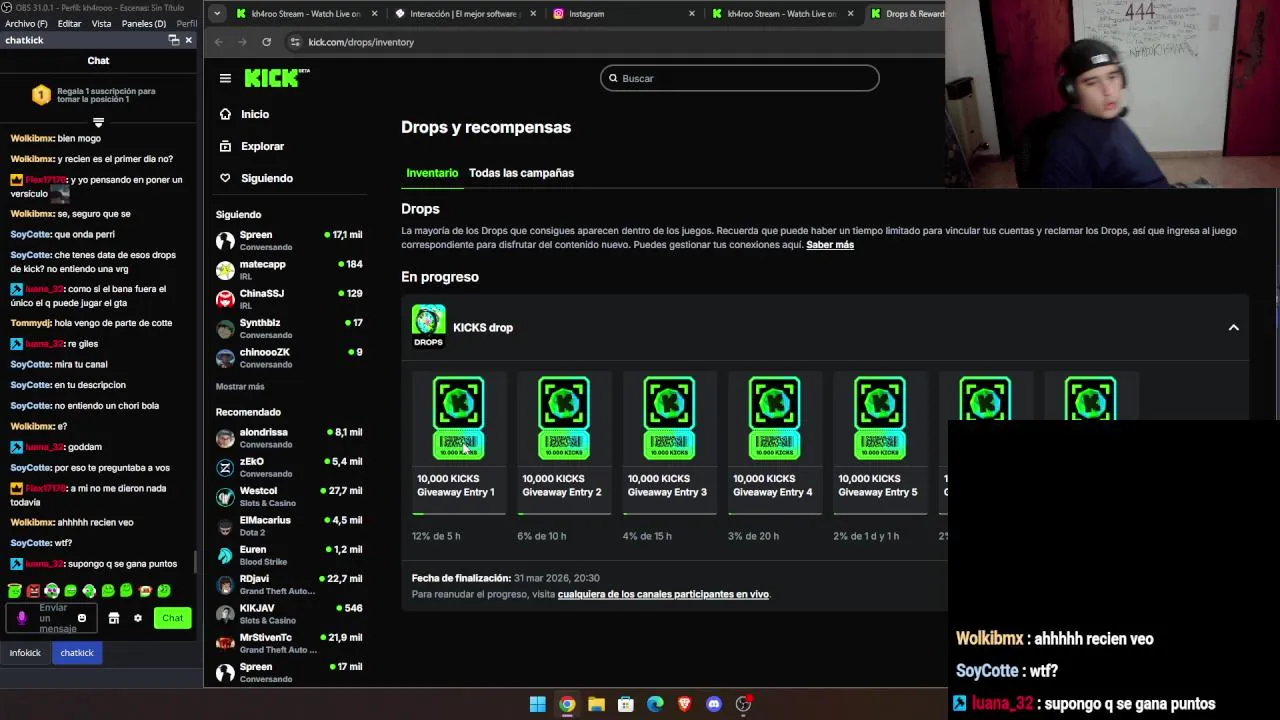The width and height of the screenshot is (1280, 720).
Task: Expand Mostrar más in Siguiendo list
Action: point(240,386)
